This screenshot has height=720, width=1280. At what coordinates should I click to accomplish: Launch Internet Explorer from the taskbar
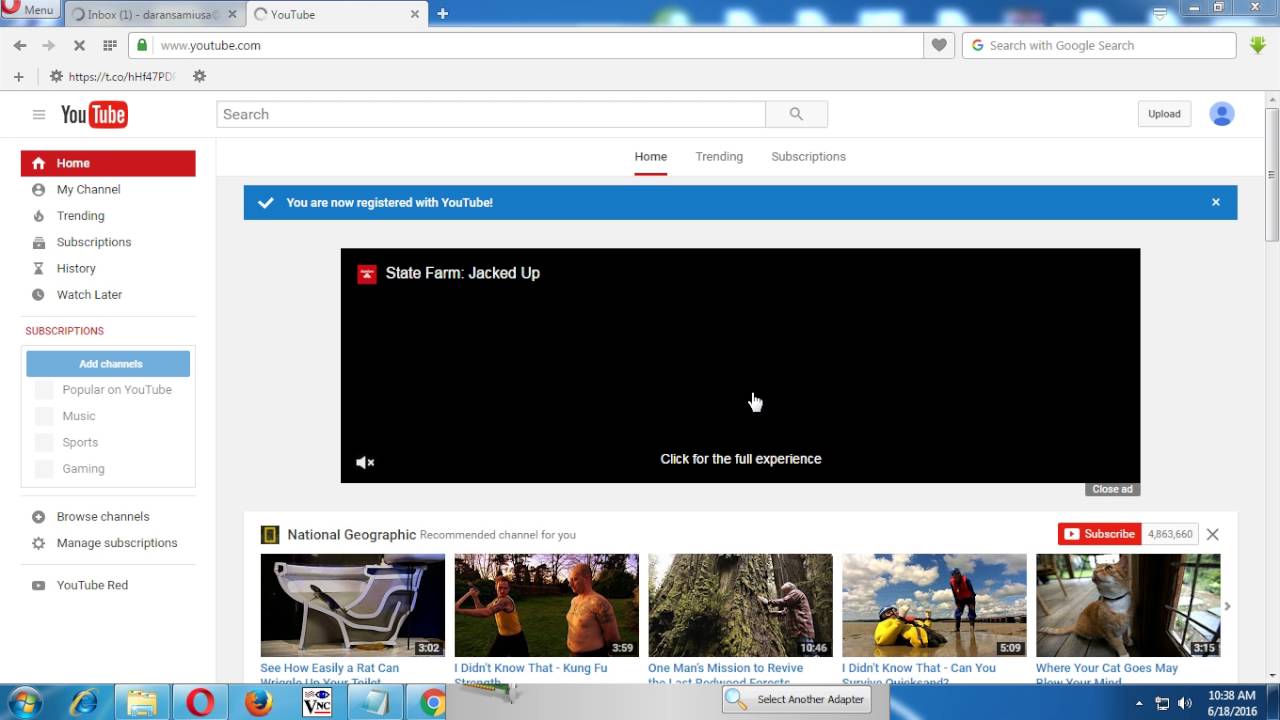click(84, 702)
